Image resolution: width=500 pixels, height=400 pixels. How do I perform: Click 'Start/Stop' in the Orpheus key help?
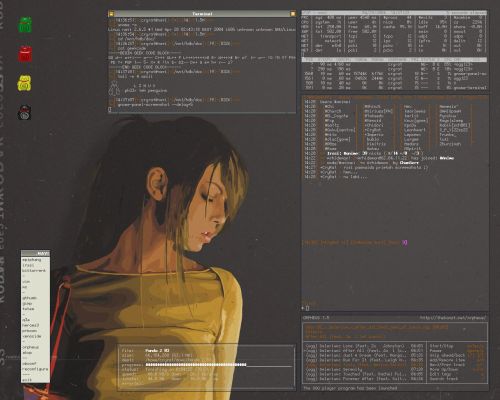(x=441, y=346)
